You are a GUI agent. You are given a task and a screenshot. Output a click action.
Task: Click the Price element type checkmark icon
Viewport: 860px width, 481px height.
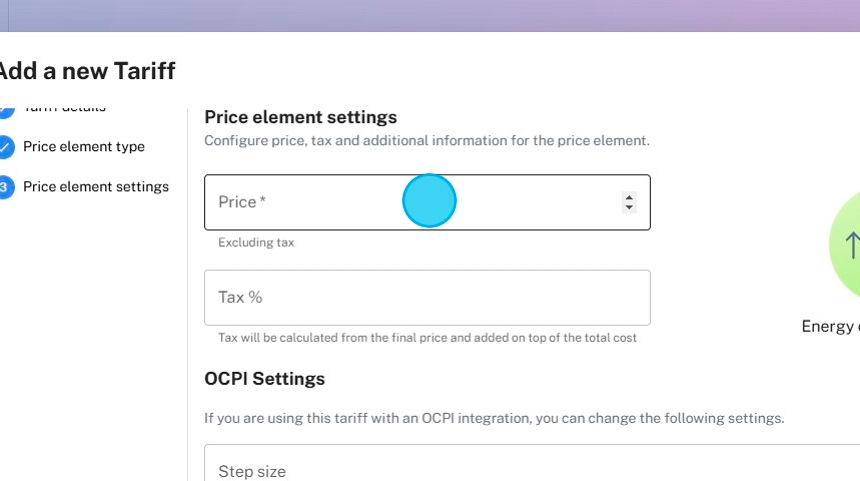(x=5, y=147)
